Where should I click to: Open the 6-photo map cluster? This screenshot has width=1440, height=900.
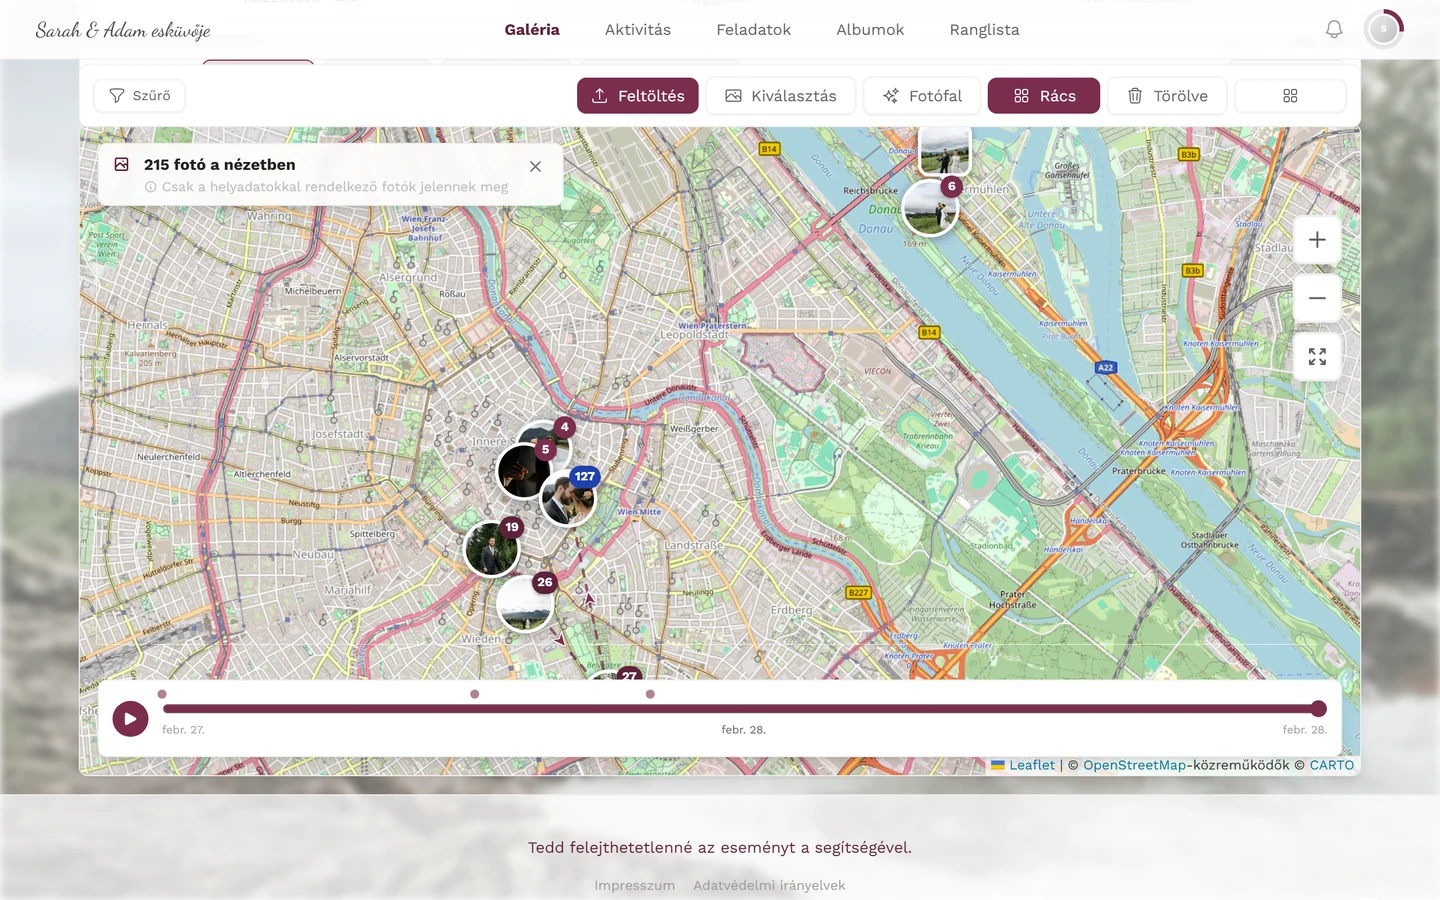coord(930,208)
